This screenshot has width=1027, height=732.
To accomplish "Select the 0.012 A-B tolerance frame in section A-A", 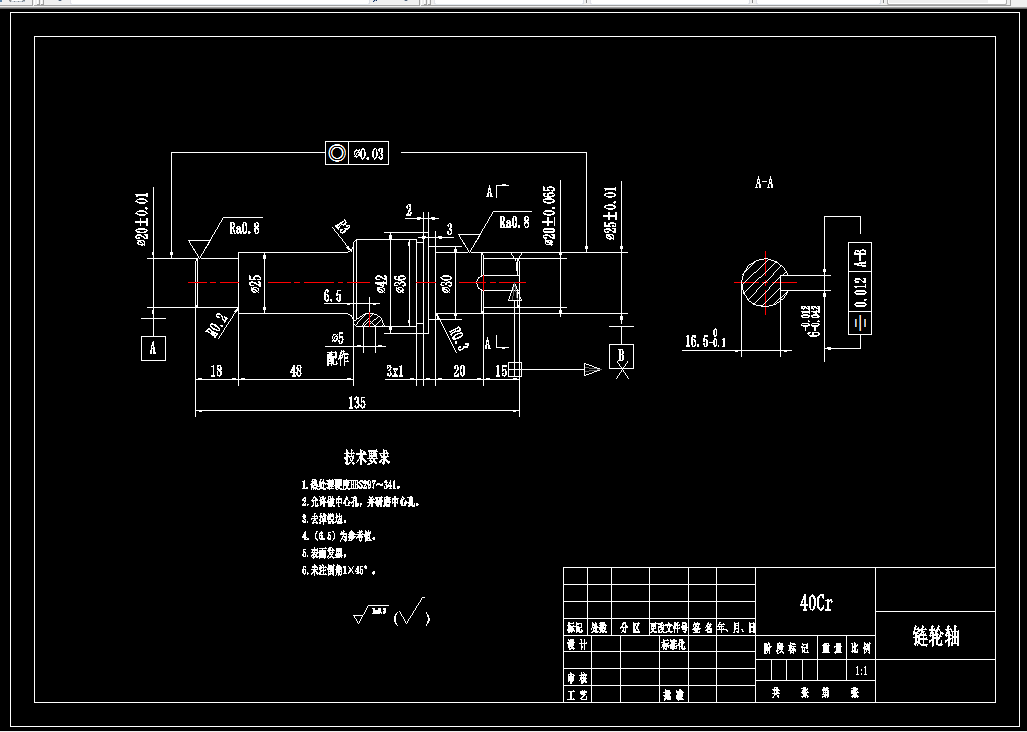I will click(859, 290).
